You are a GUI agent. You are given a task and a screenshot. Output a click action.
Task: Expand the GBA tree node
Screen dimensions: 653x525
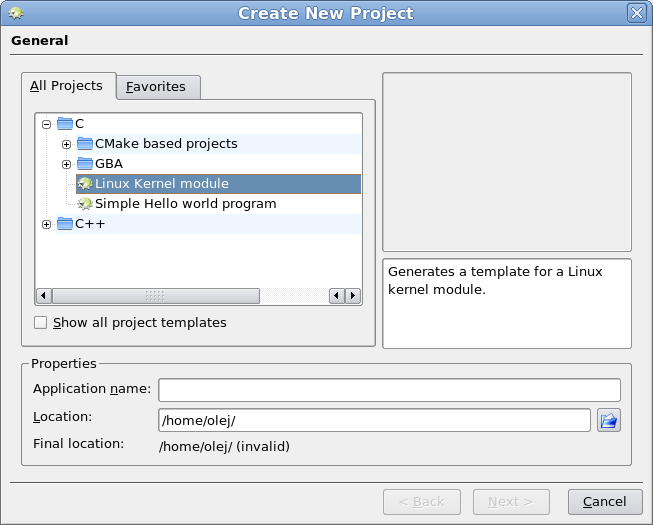click(x=66, y=164)
